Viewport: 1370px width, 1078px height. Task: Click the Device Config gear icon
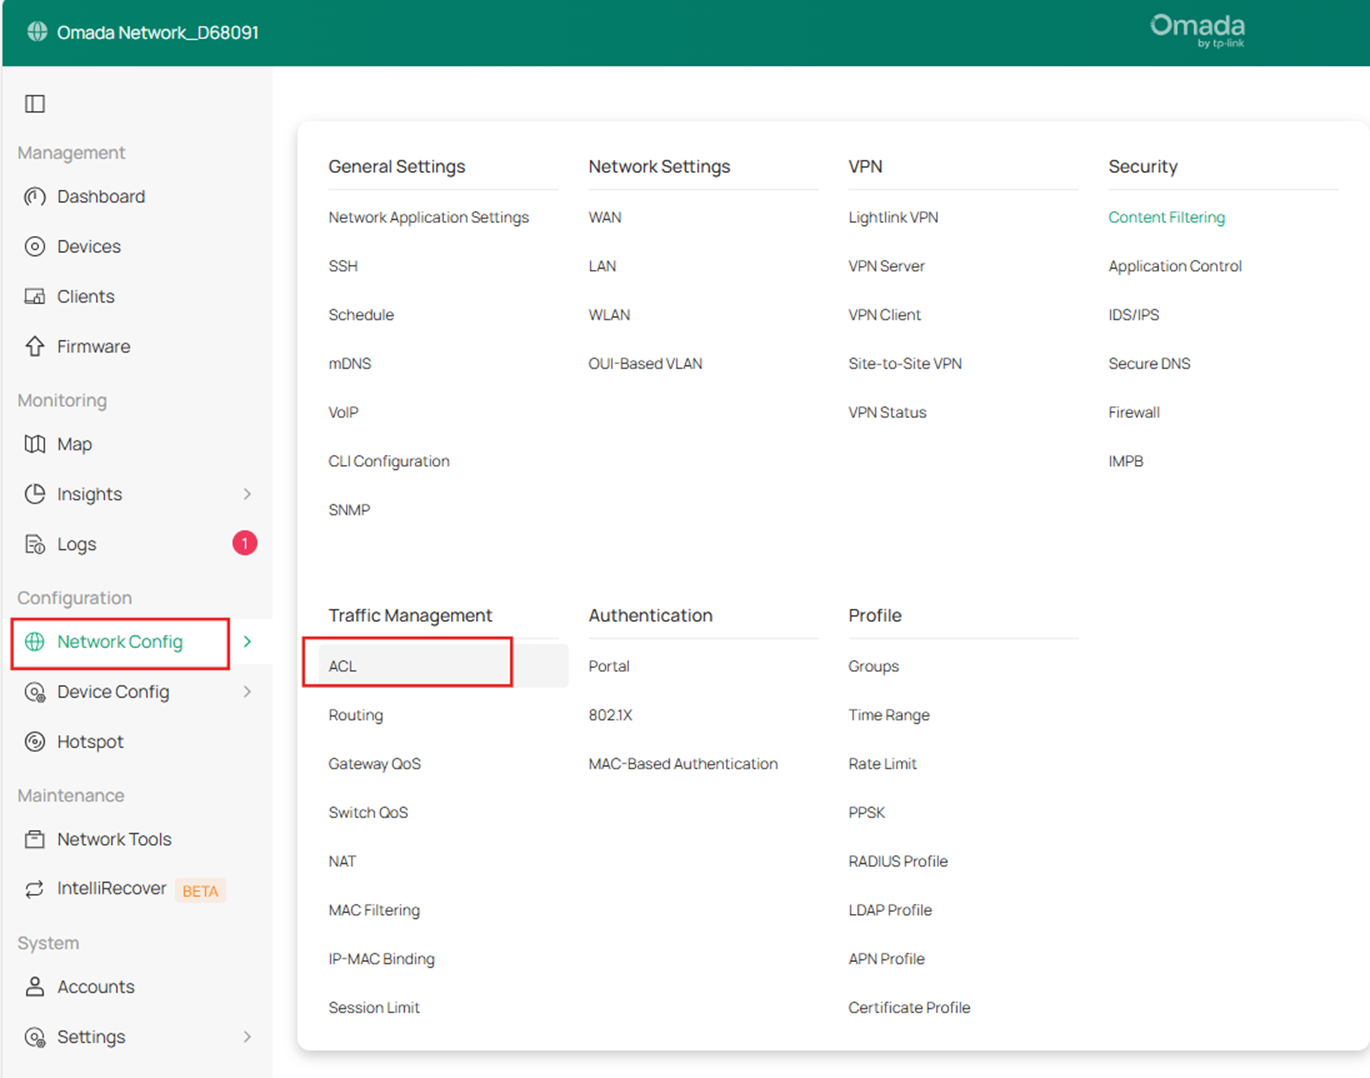pos(35,692)
